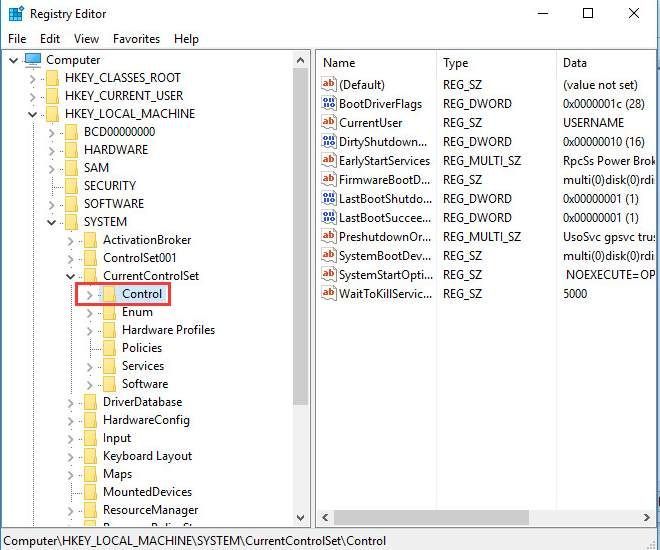The height and width of the screenshot is (550, 660).
Task: Open the Favorites menu
Action: coord(136,39)
